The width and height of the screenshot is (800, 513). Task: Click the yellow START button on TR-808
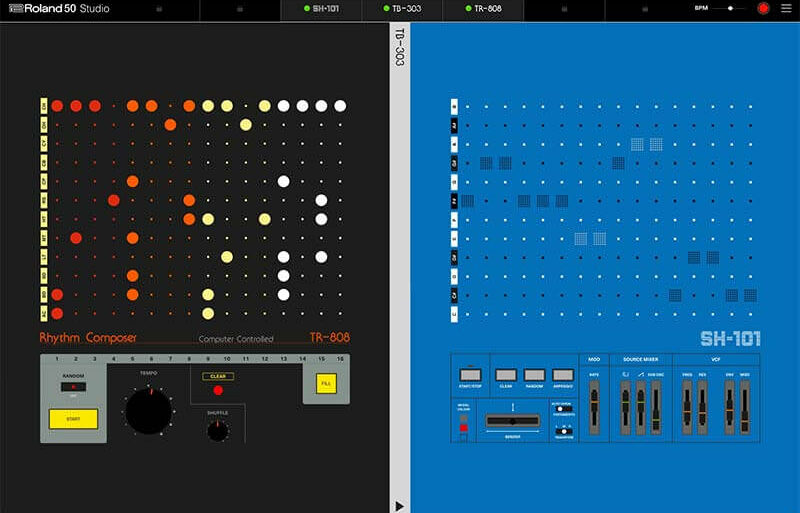coord(73,419)
